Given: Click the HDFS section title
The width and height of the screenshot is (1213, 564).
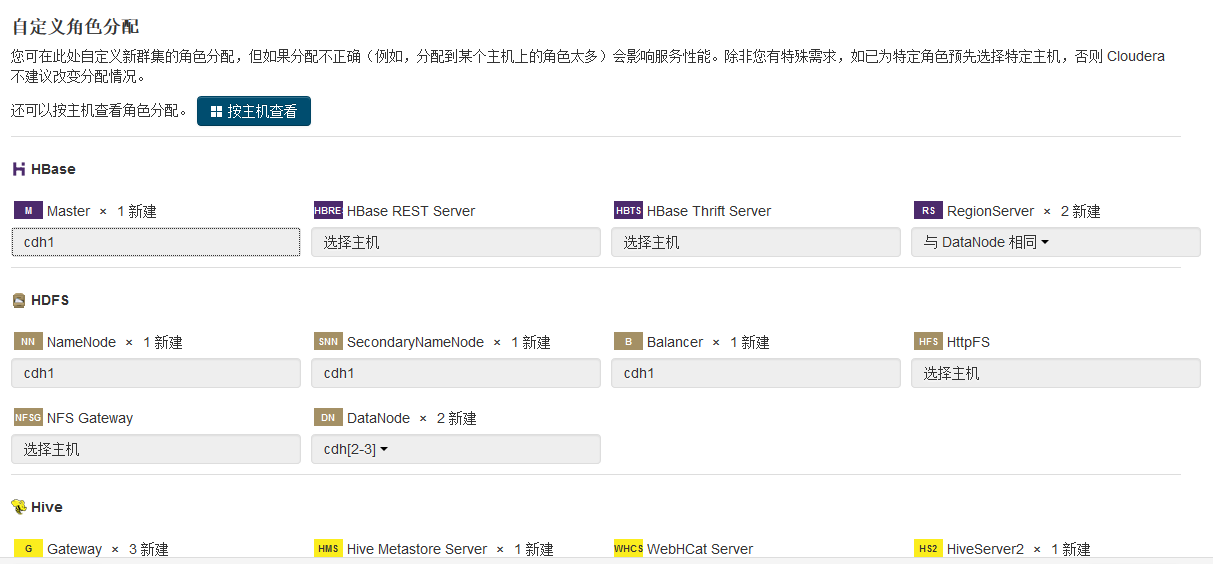Looking at the screenshot, I should [x=50, y=300].
